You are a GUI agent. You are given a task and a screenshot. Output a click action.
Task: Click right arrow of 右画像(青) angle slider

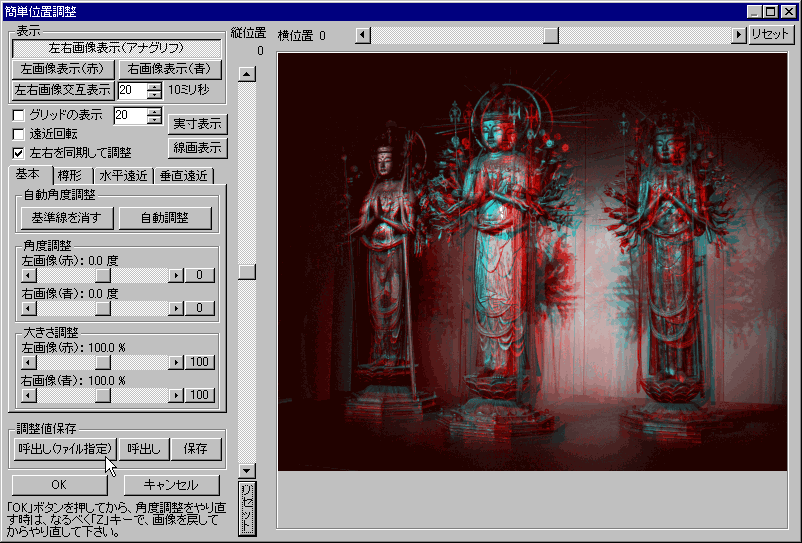tap(176, 308)
